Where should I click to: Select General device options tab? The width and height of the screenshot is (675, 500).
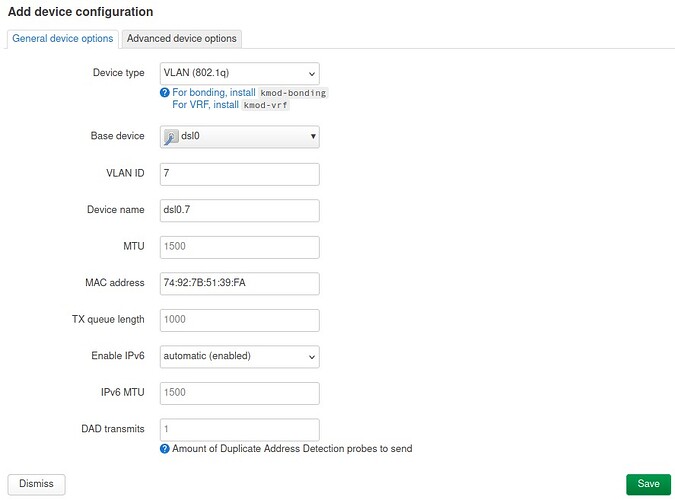[x=62, y=39]
